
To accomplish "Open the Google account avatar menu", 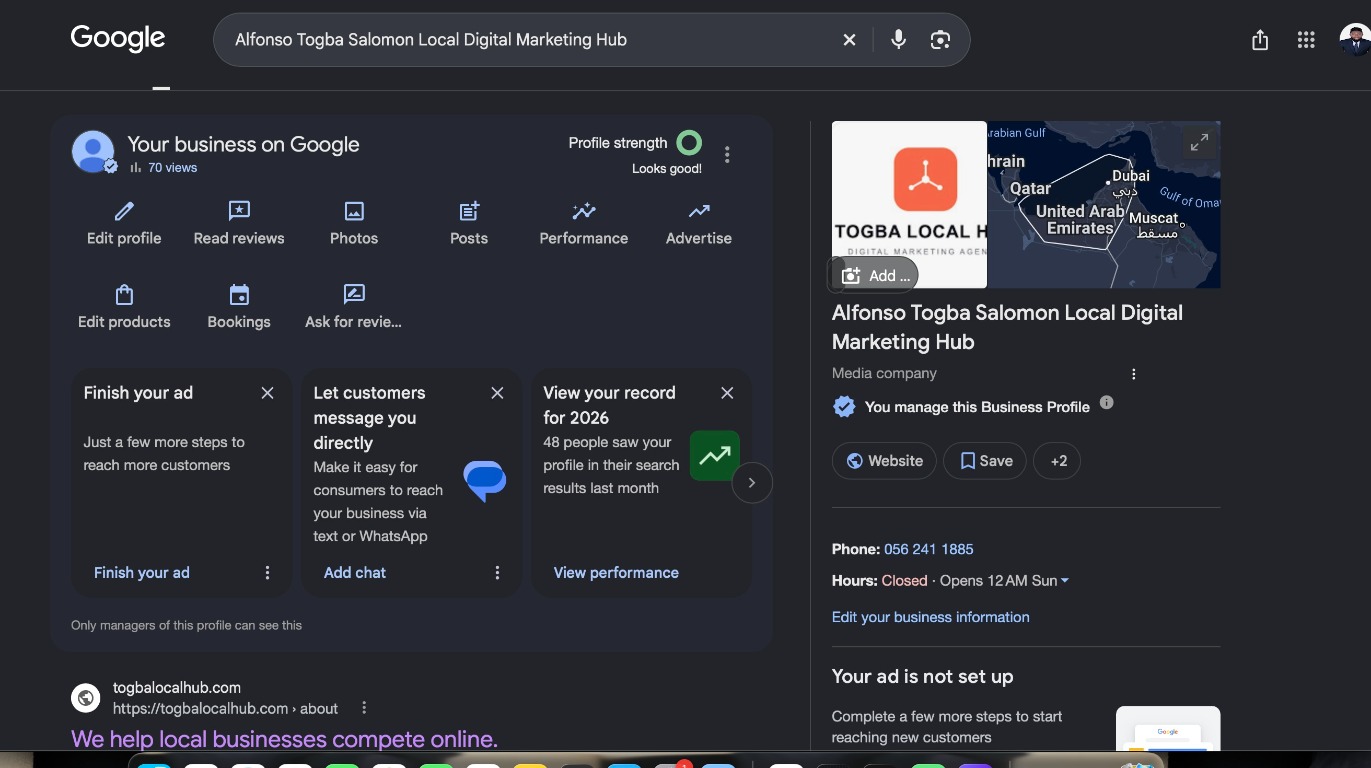I will pos(1355,40).
